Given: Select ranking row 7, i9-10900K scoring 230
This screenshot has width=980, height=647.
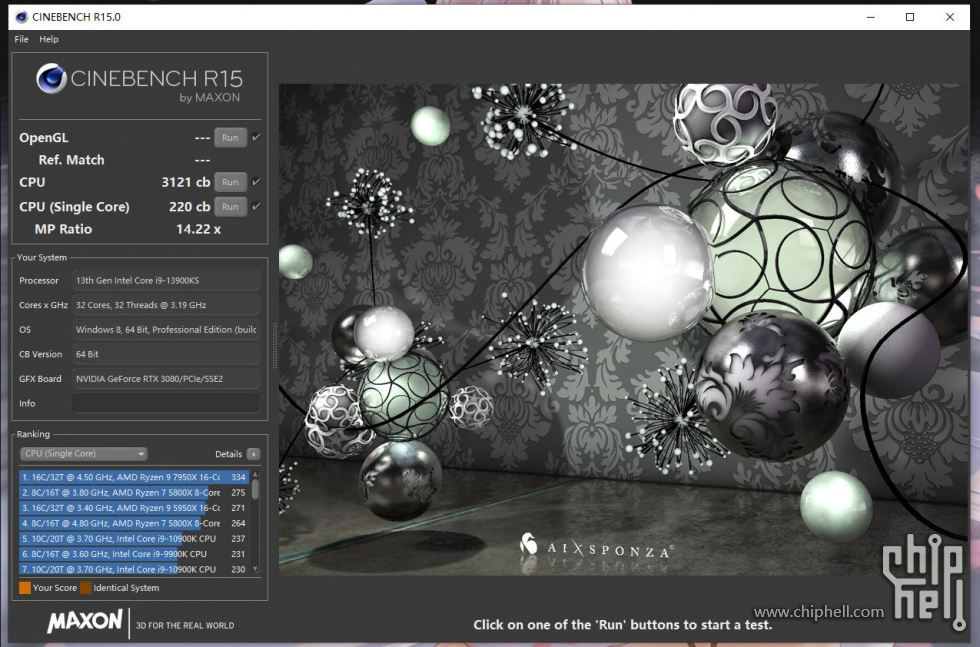Looking at the screenshot, I should click(x=134, y=569).
